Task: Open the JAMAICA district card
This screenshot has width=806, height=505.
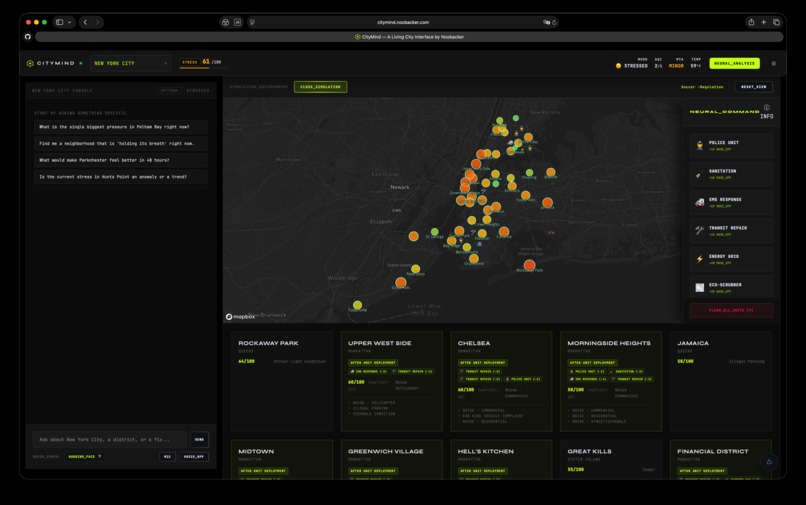Action: click(721, 381)
